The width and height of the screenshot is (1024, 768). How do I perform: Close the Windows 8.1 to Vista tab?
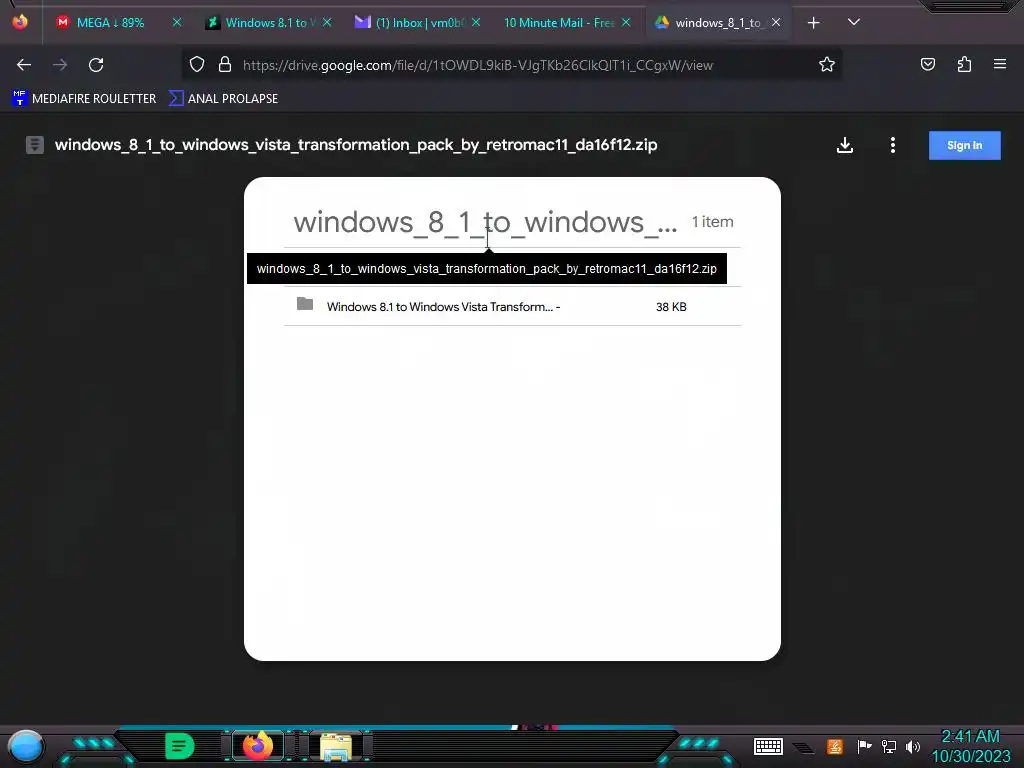coord(327,23)
